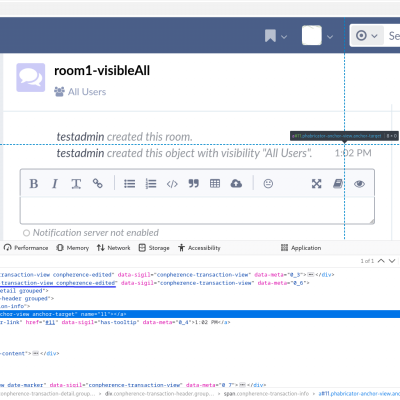Toggle fullscreen editing mode
400x400 pixels.
(x=316, y=184)
